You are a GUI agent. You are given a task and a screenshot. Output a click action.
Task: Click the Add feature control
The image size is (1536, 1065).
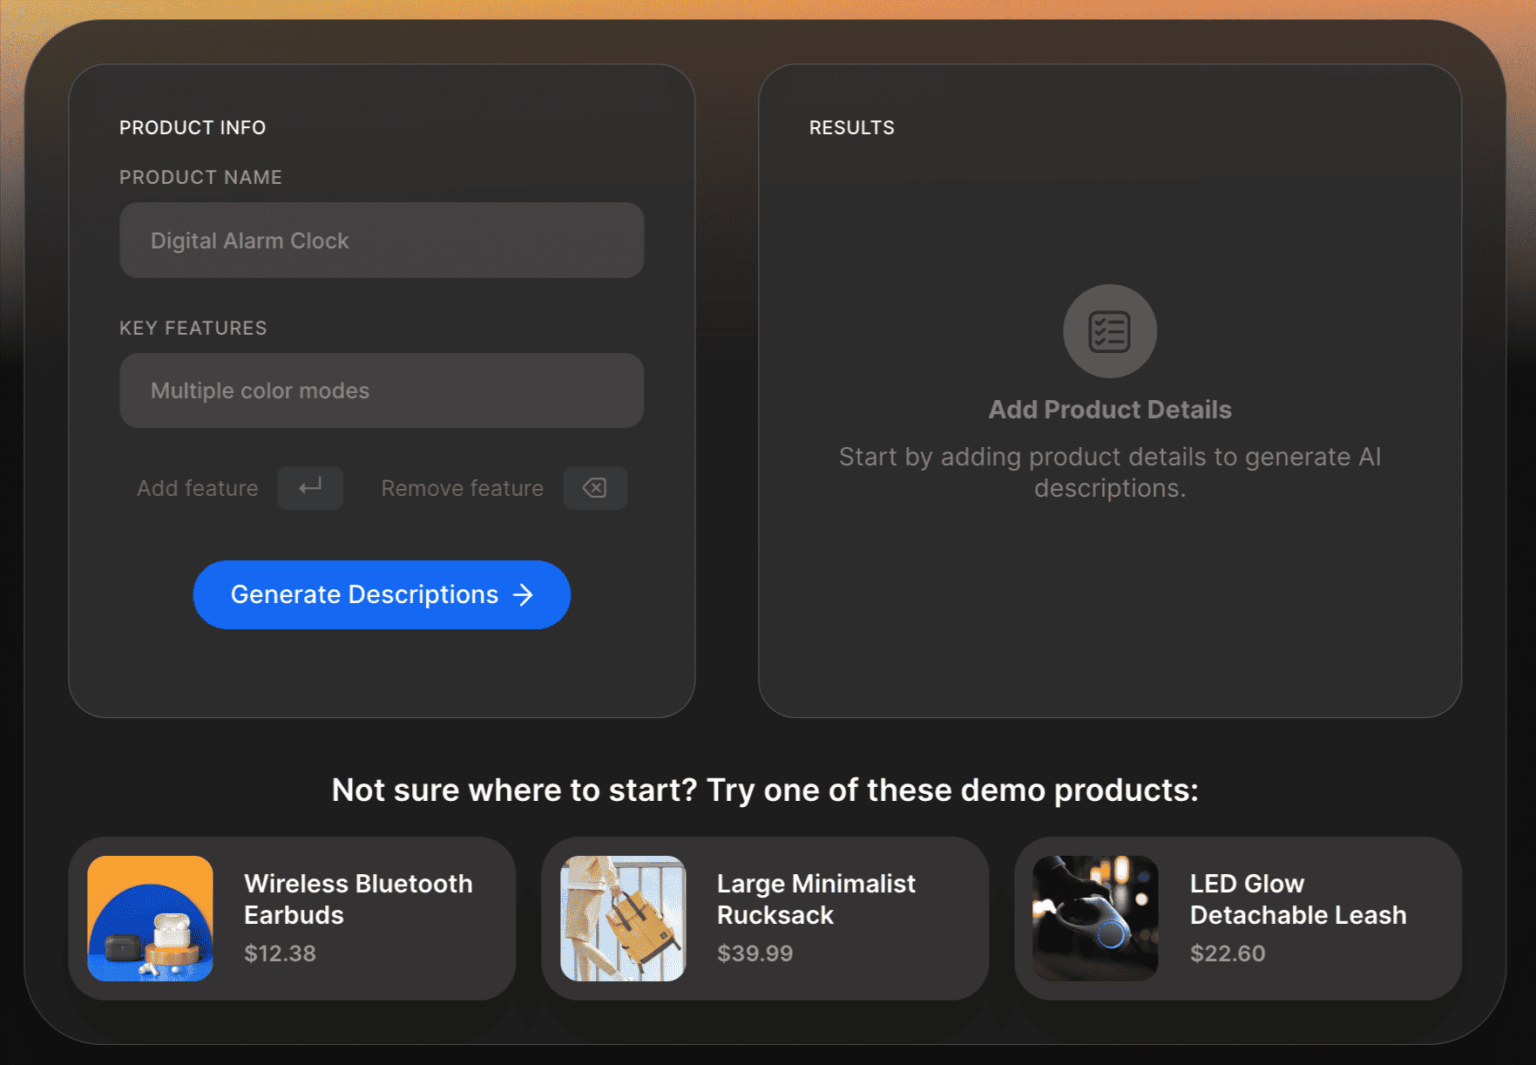(x=197, y=488)
